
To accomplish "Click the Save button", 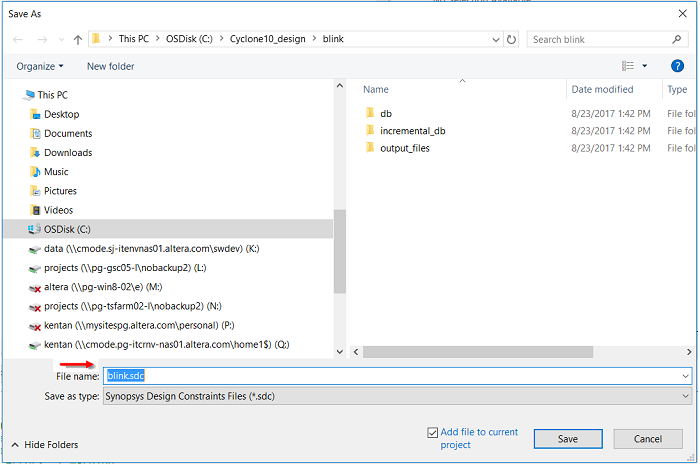I will [567, 439].
